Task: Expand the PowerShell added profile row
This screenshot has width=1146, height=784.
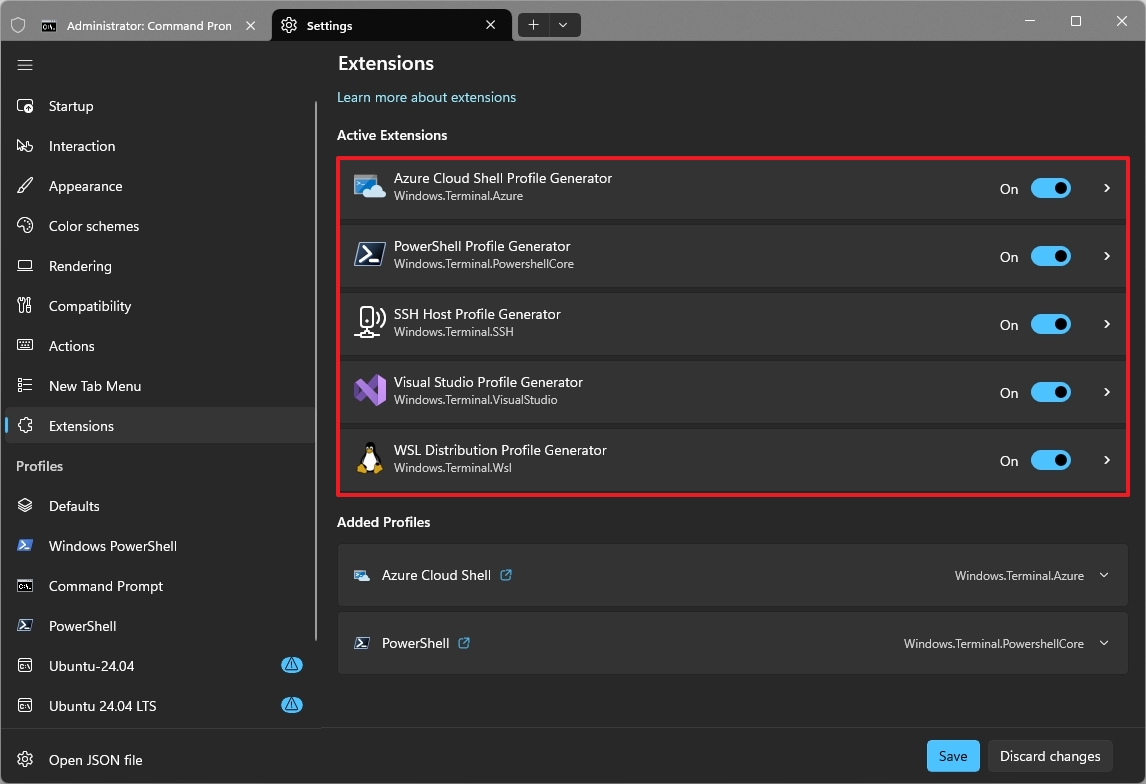Action: [x=1104, y=643]
